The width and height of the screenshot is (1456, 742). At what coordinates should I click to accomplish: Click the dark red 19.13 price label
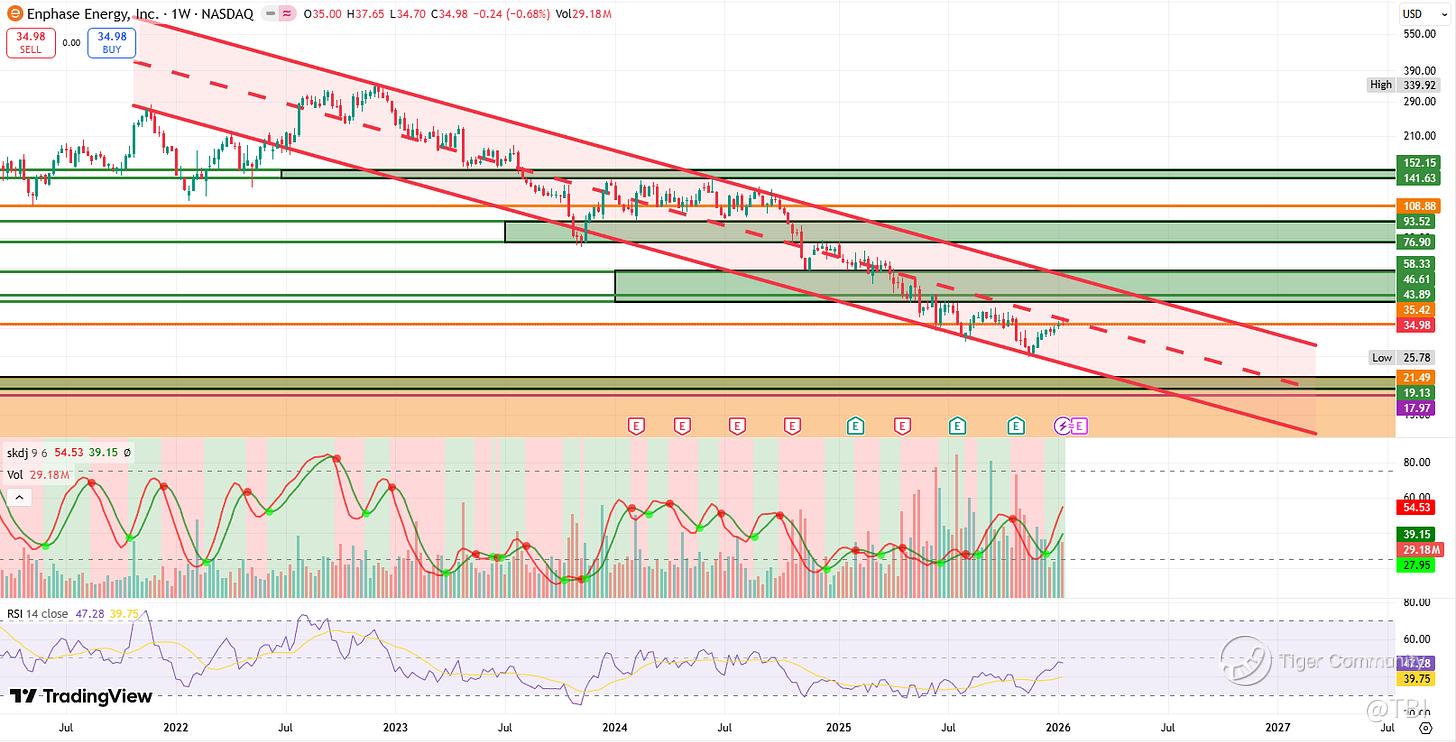tap(1415, 393)
